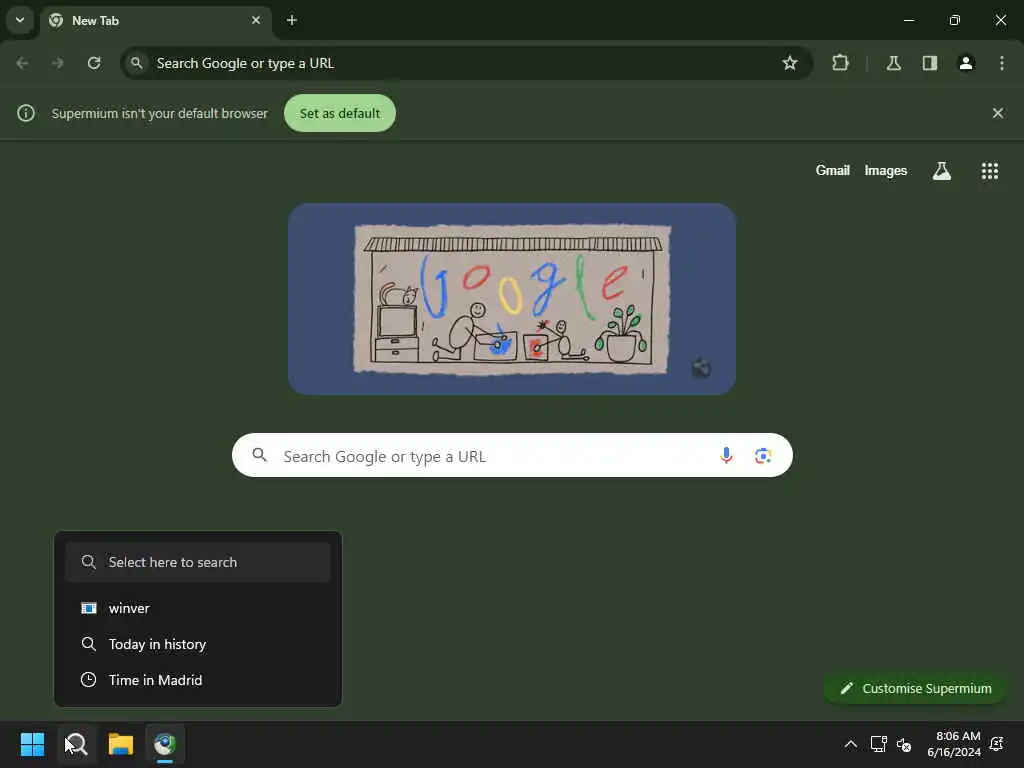1024x768 pixels.
Task: Close the New Tab tab
Action: [256, 20]
